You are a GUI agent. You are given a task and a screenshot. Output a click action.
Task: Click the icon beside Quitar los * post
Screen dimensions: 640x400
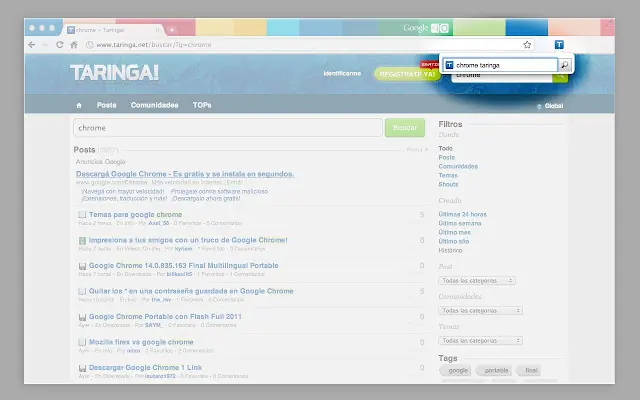coord(82,291)
